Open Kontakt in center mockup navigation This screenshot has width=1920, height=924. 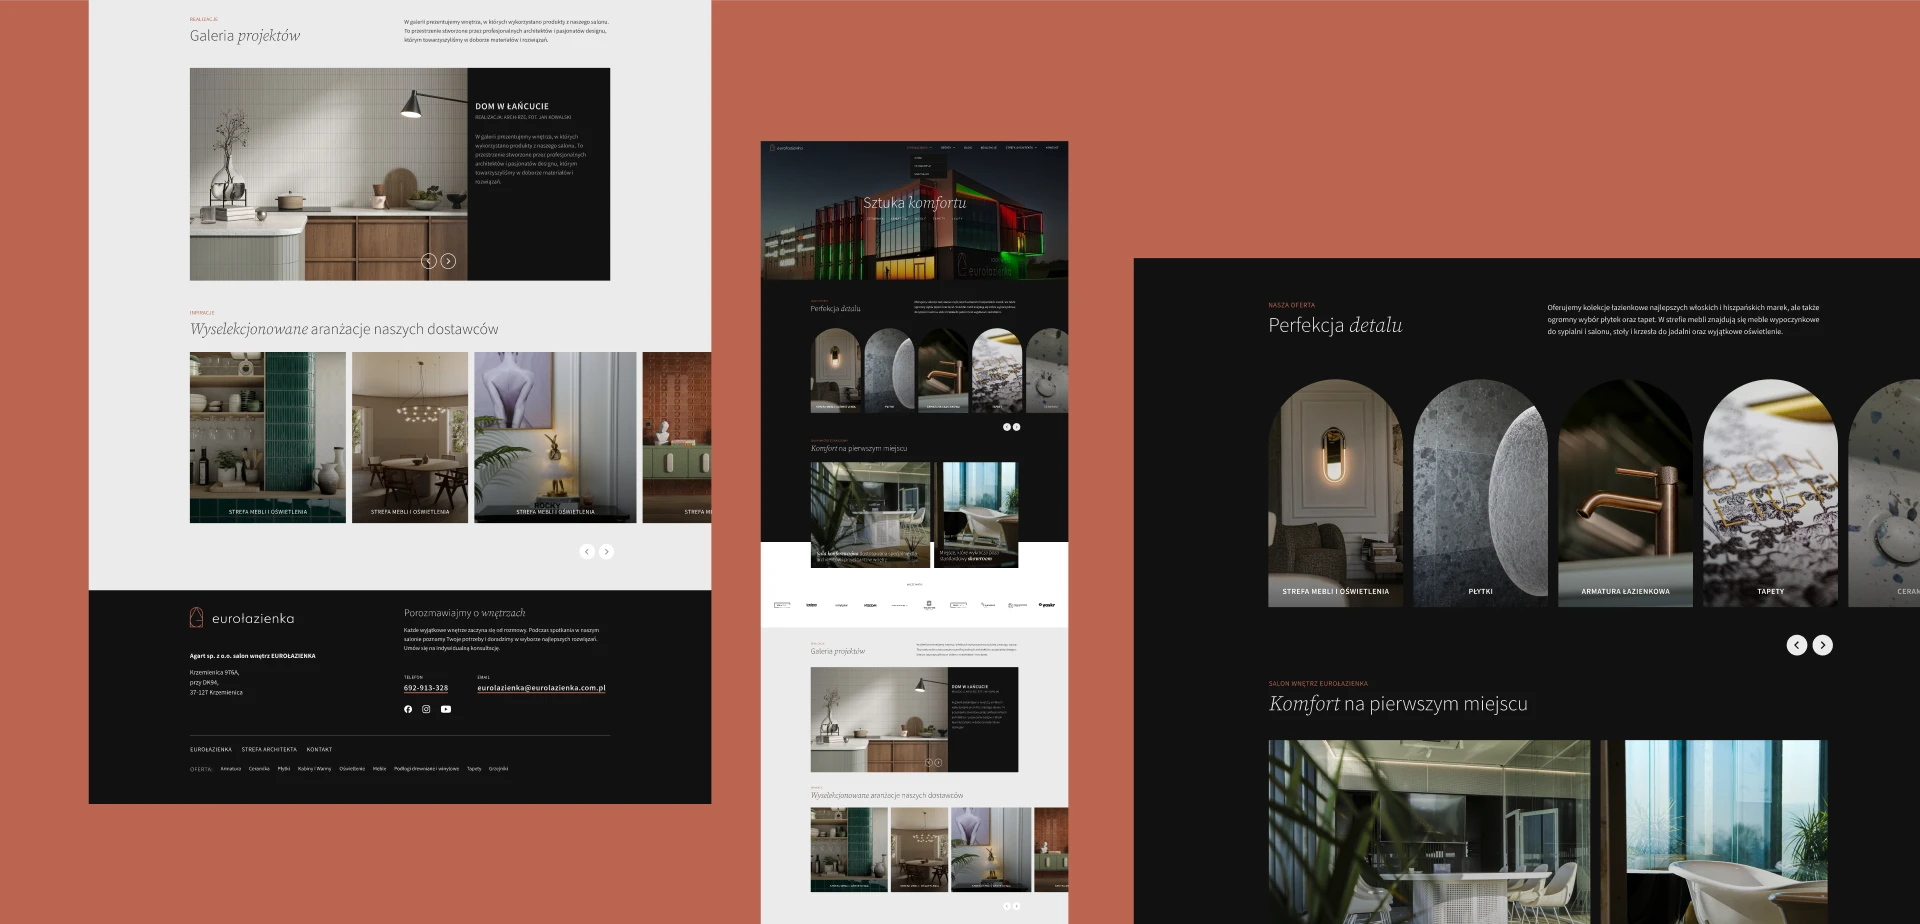1052,148
